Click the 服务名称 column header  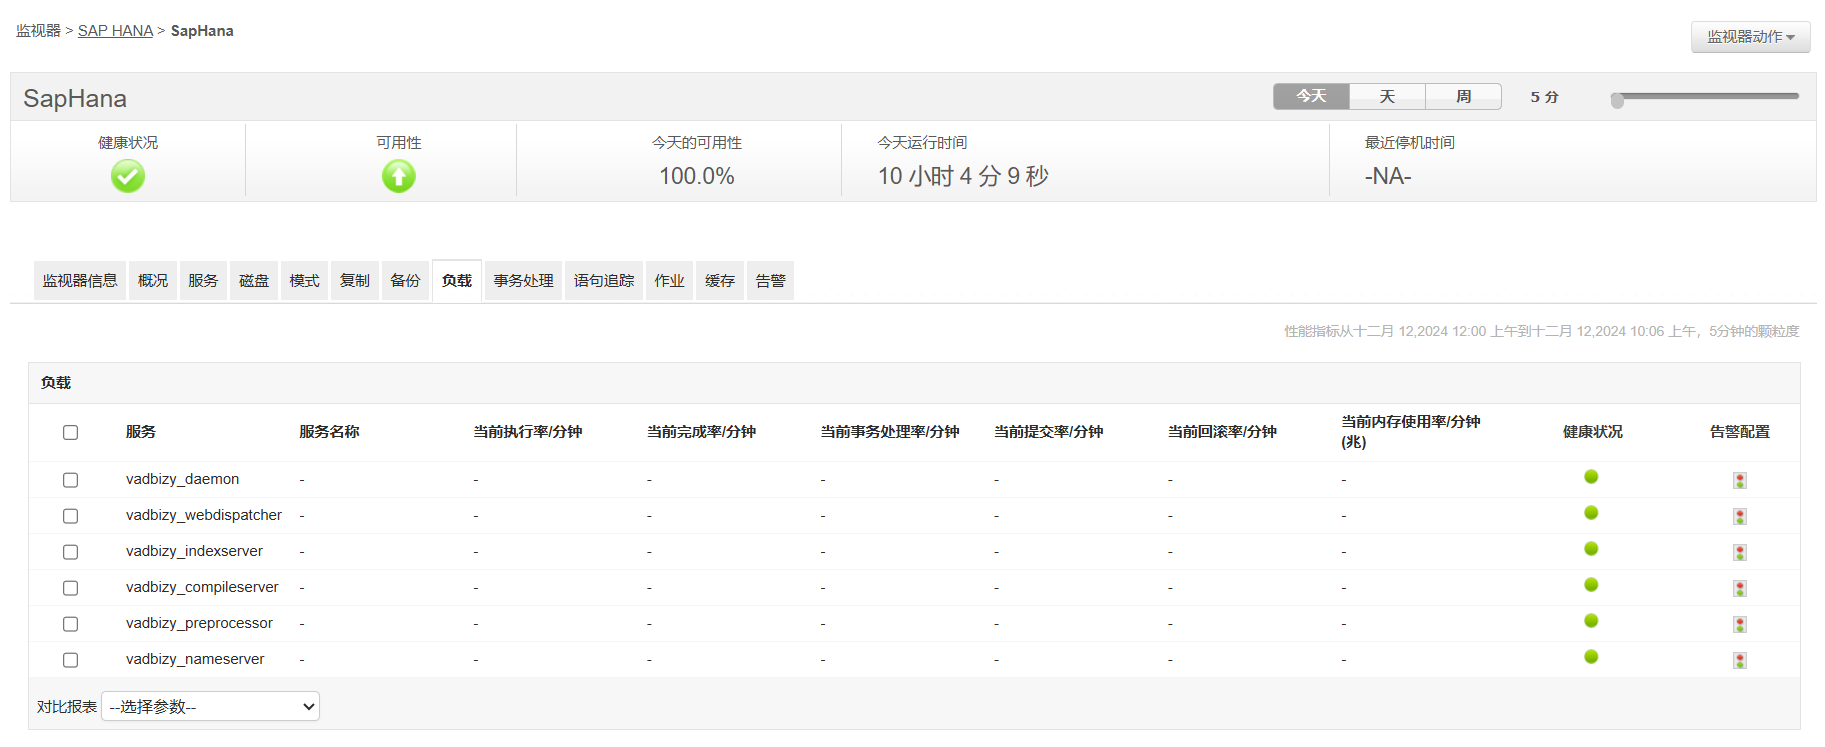pos(329,432)
